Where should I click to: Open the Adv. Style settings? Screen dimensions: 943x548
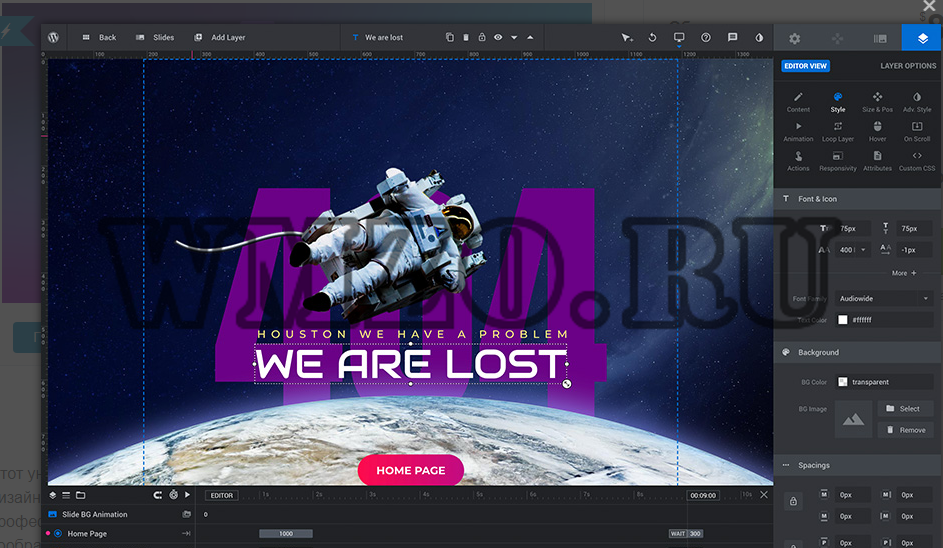pos(917,102)
